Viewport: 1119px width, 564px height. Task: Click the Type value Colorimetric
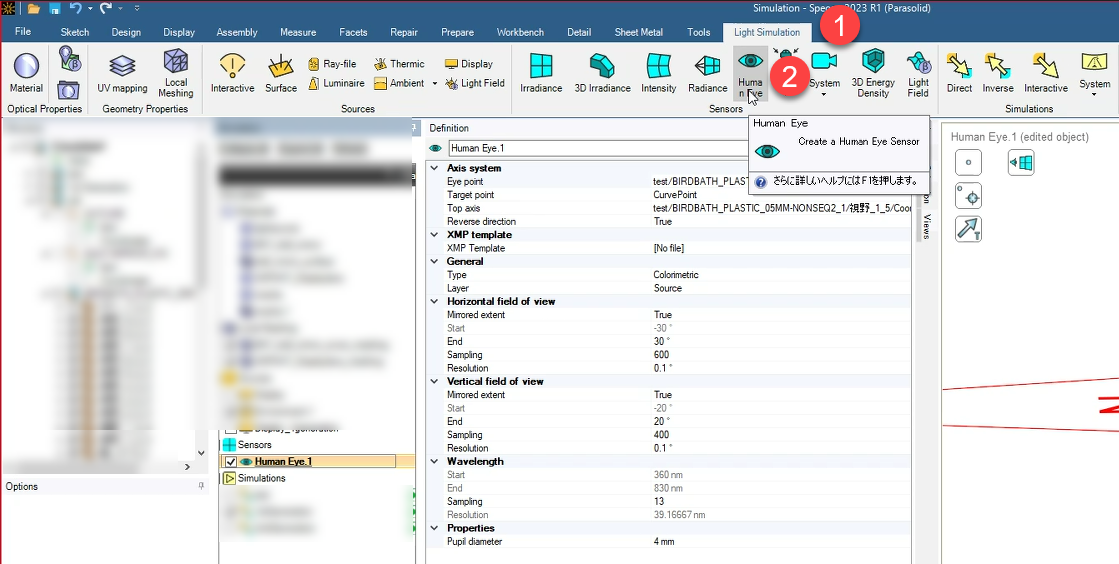[676, 275]
